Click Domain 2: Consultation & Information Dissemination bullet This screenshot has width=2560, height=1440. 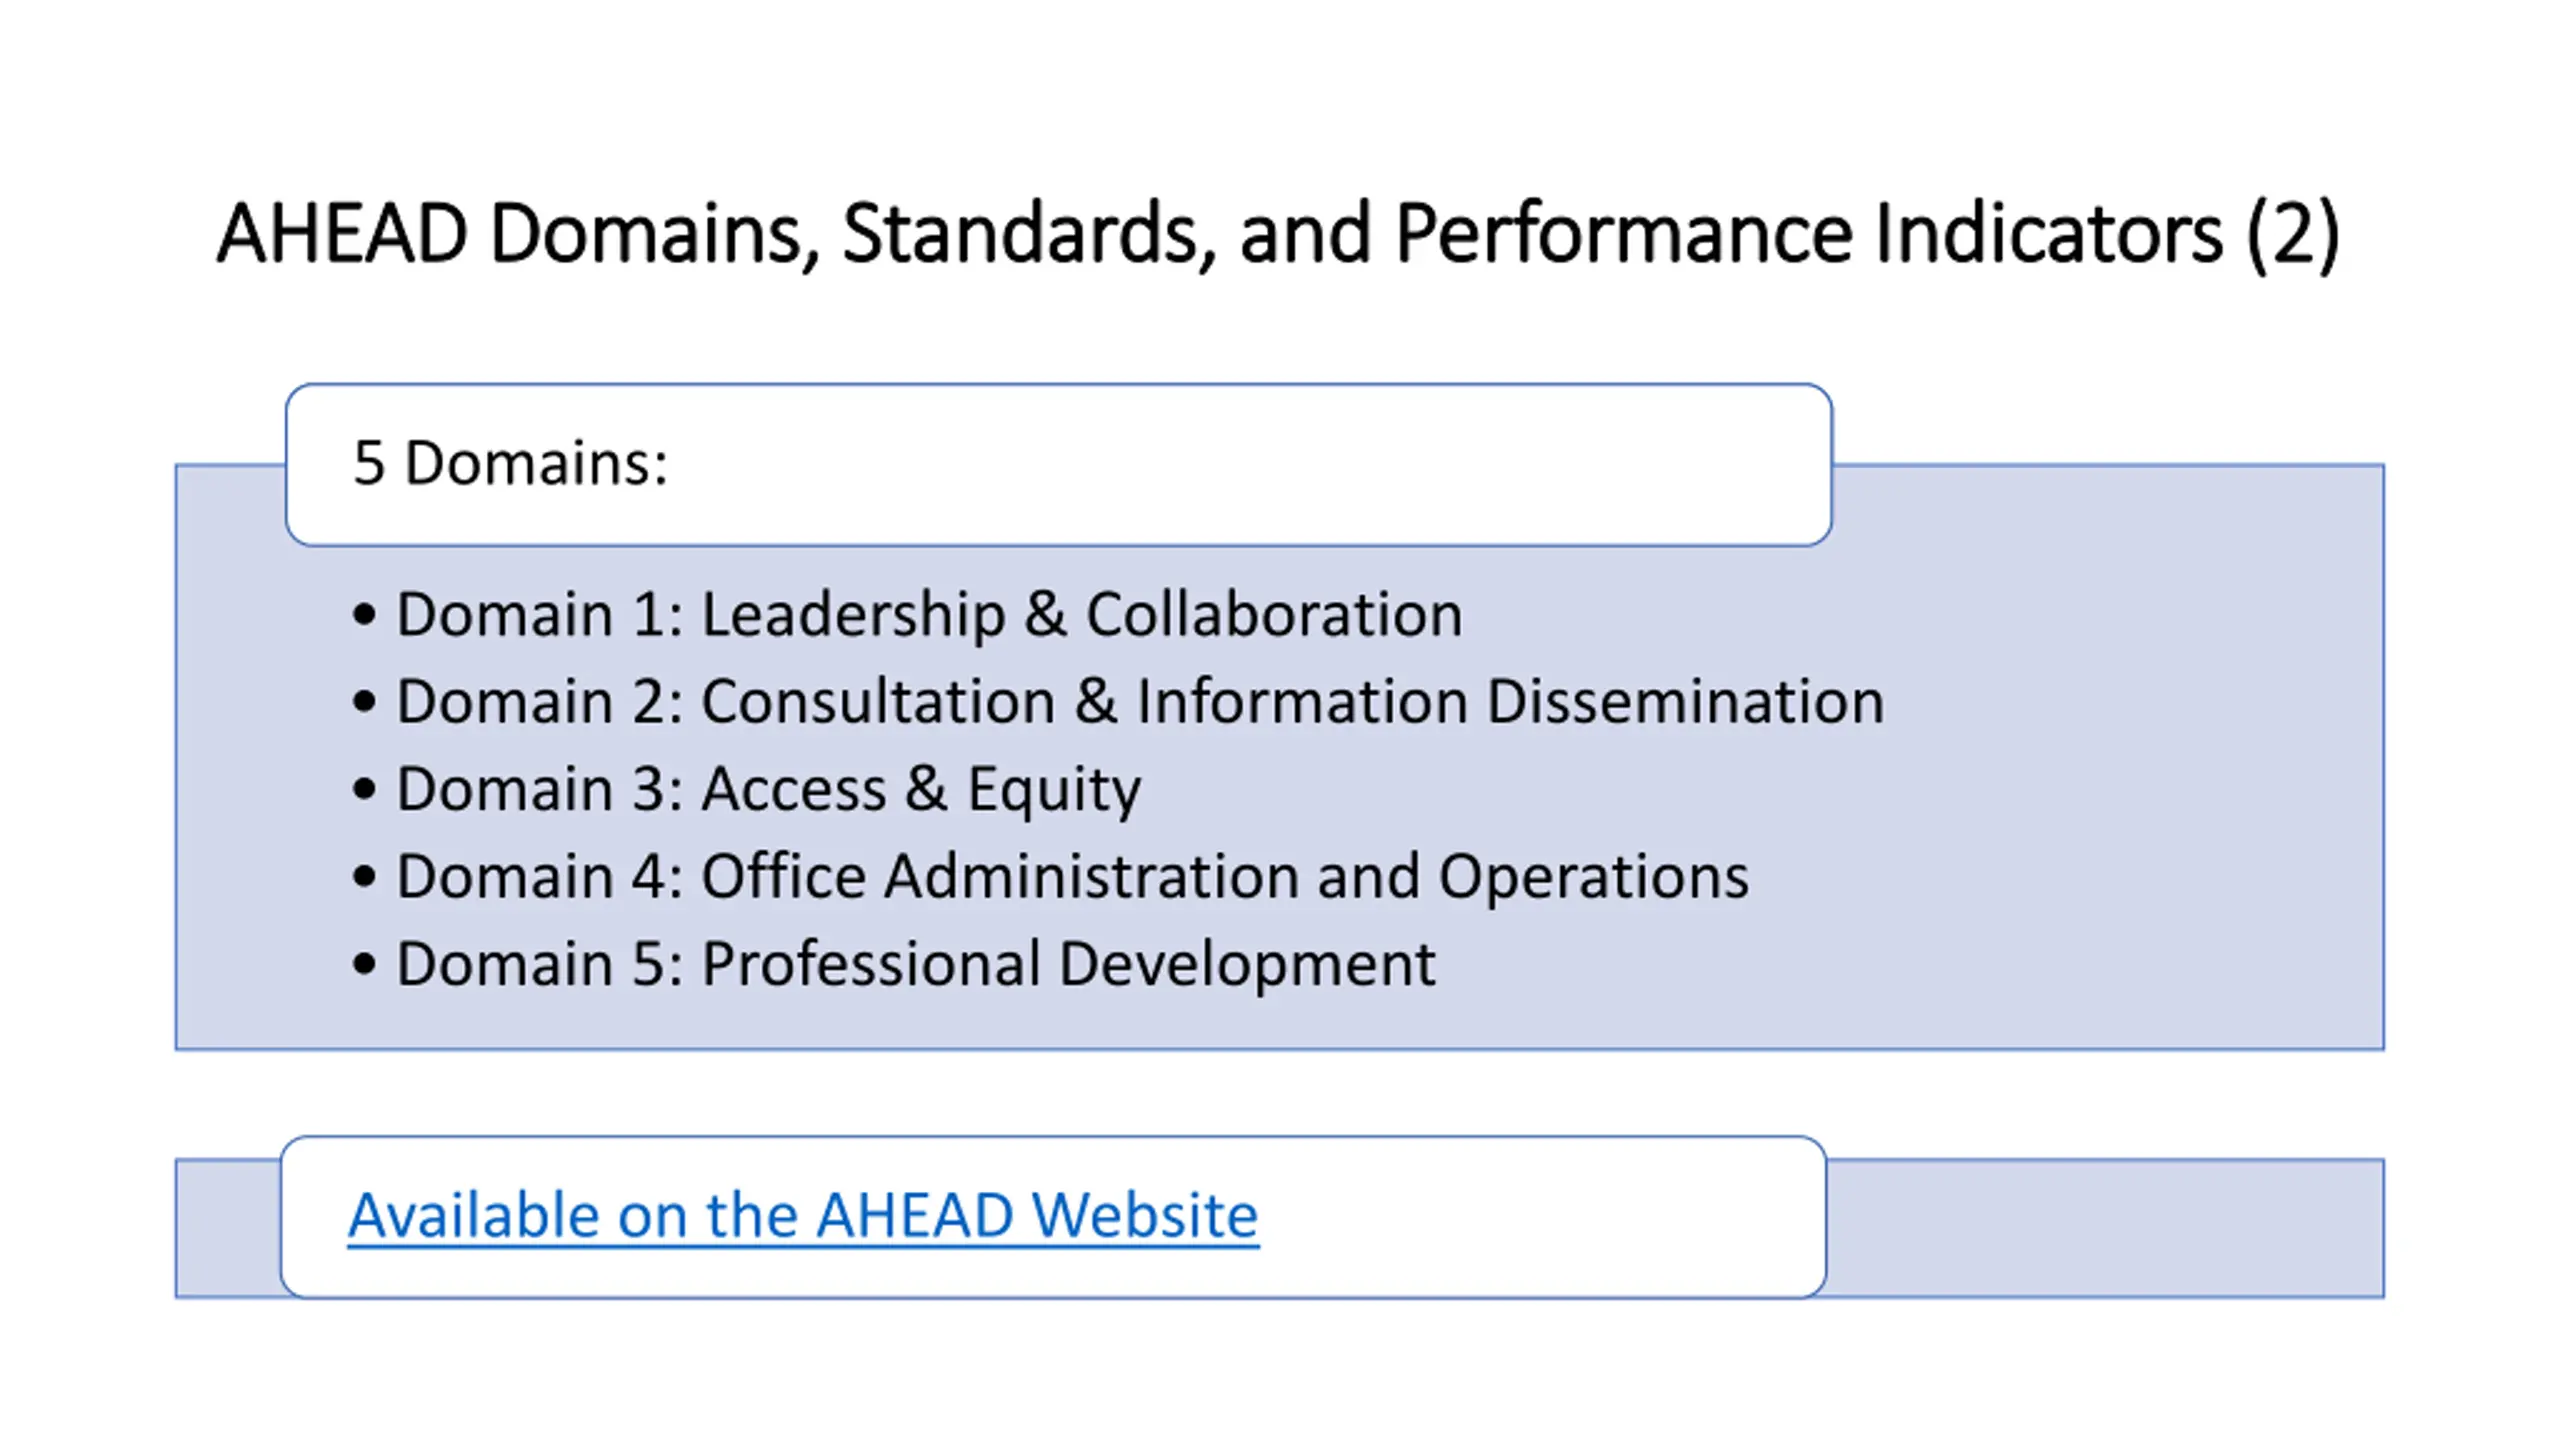click(1118, 700)
